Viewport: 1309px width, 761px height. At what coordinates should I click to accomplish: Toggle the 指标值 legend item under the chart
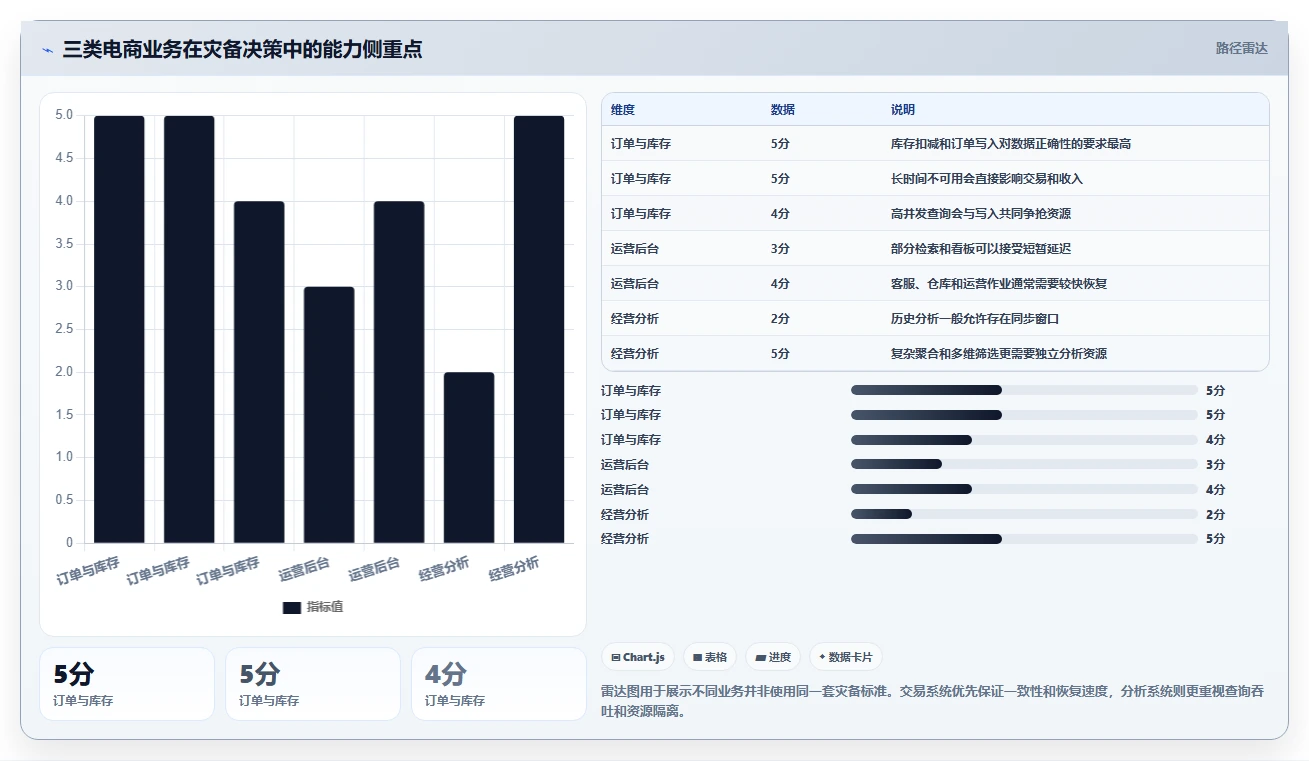(313, 607)
